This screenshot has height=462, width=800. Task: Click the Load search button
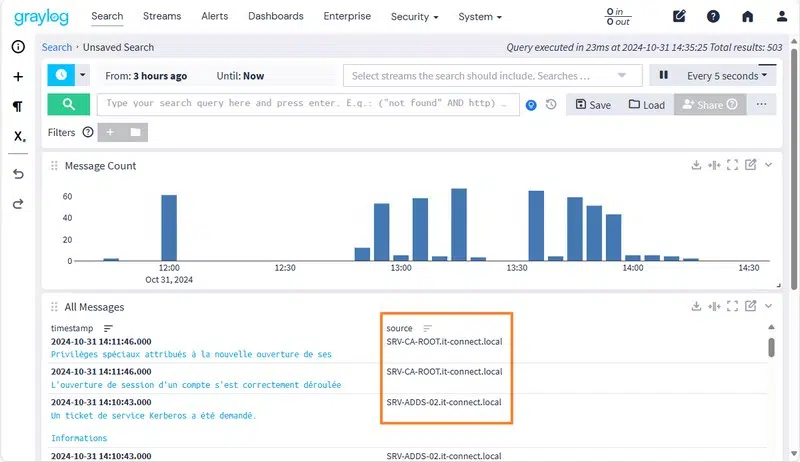pyautogui.click(x=646, y=104)
